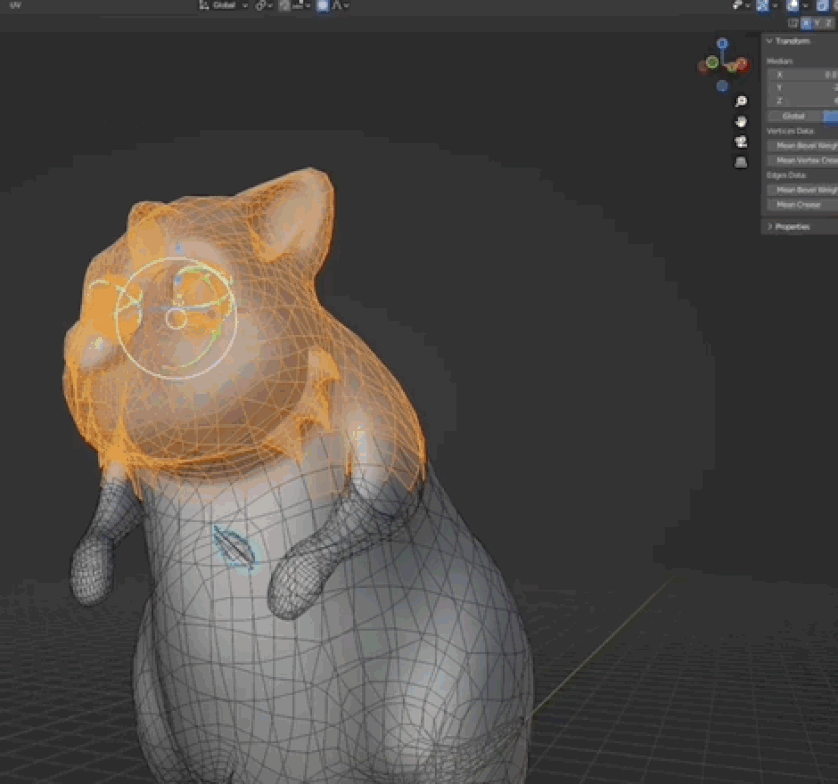The height and width of the screenshot is (784, 838).
Task: Adjust the Mean Crease slider
Action: (x=803, y=204)
